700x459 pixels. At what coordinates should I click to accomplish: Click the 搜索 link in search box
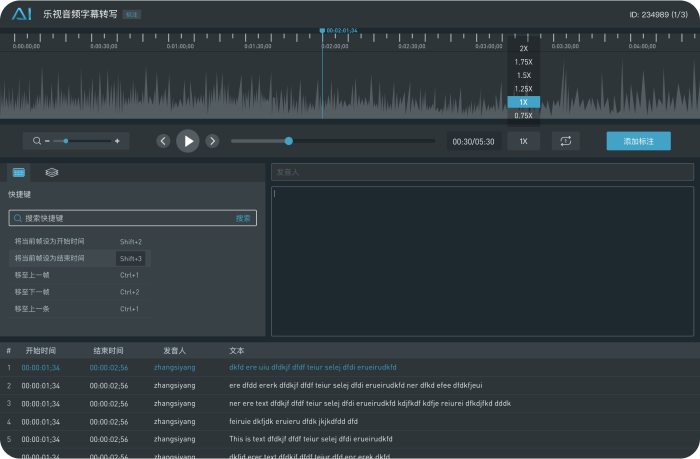(x=243, y=218)
